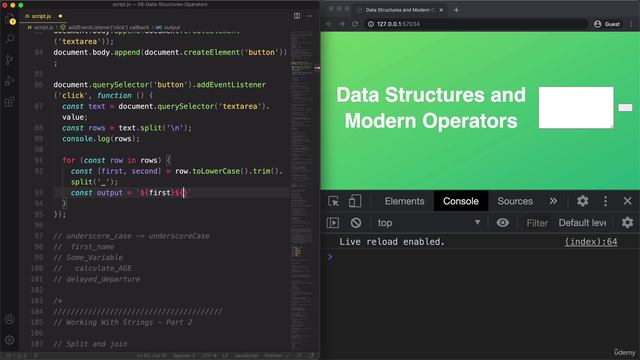Click the output breadcrumb item
Image resolution: width=640 pixels, height=360 pixels.
pos(168,27)
